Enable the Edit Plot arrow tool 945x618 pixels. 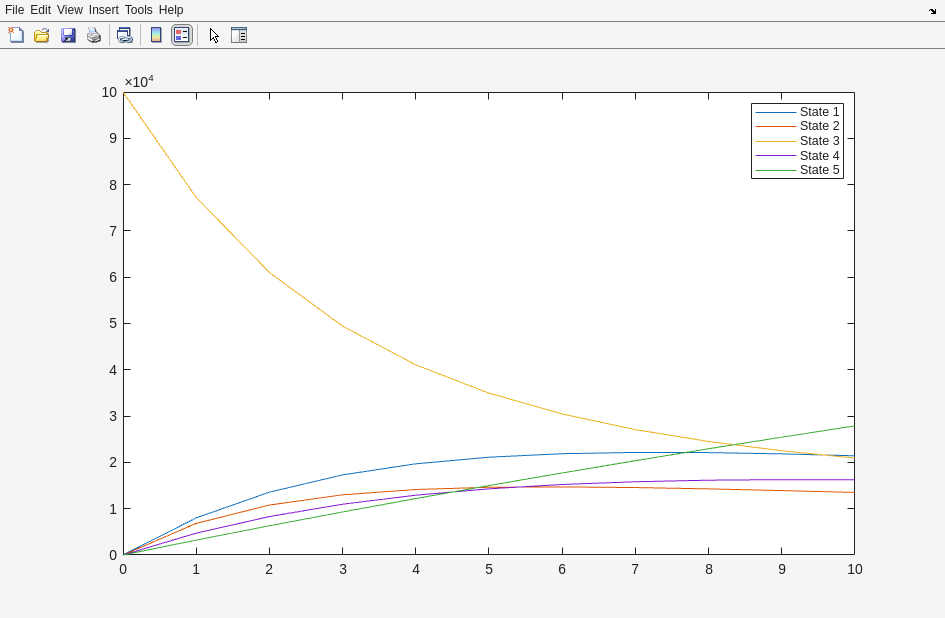(x=214, y=35)
